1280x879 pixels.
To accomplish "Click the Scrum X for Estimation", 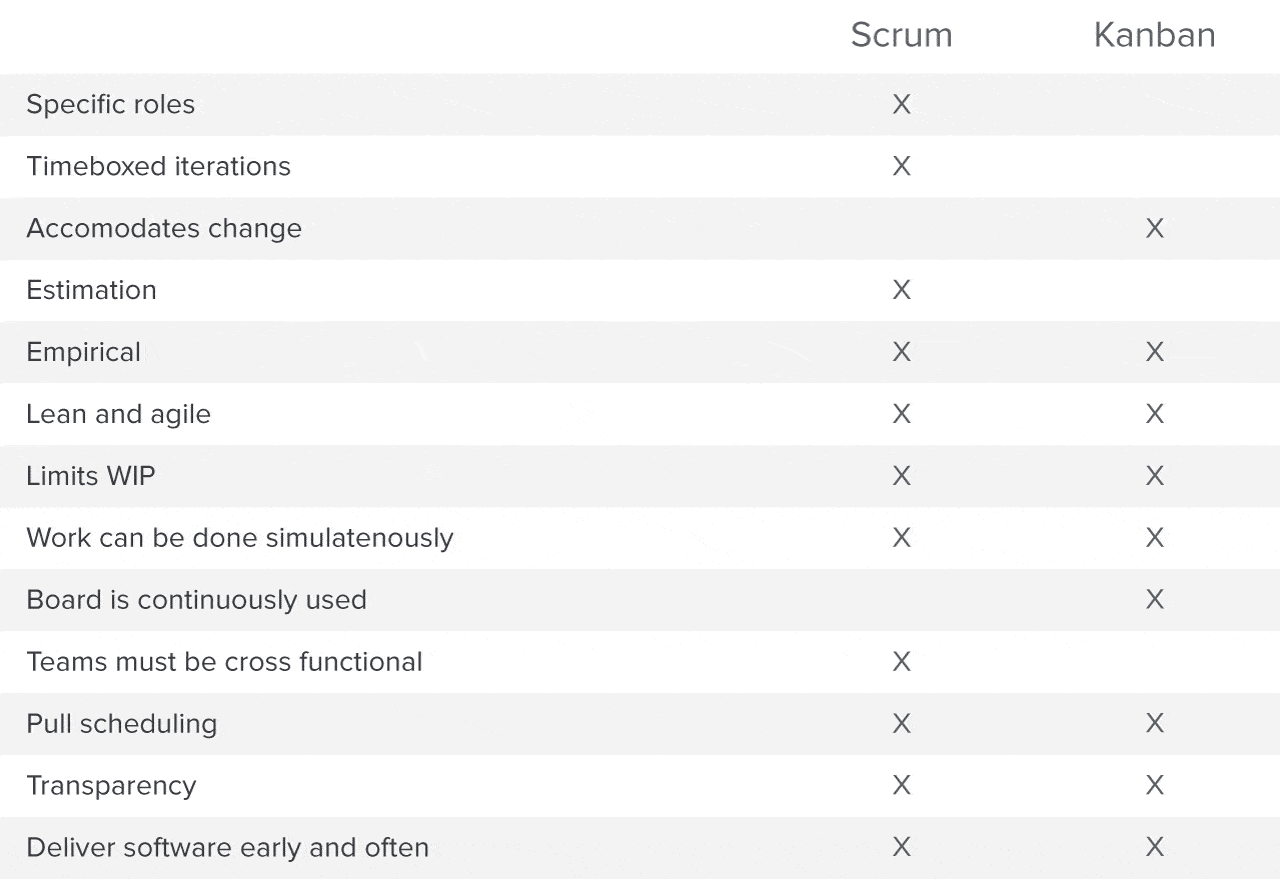I will pyautogui.click(x=901, y=290).
